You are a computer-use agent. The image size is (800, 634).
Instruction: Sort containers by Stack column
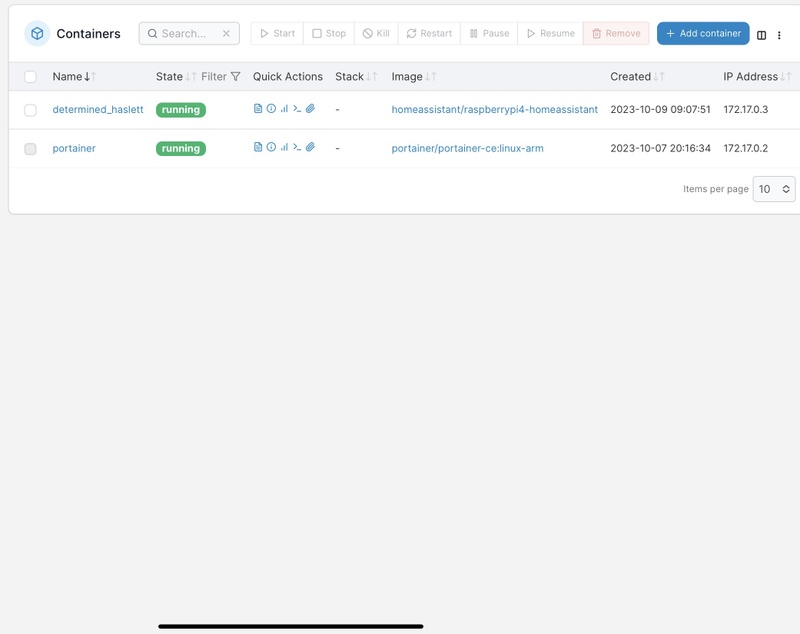coord(356,77)
